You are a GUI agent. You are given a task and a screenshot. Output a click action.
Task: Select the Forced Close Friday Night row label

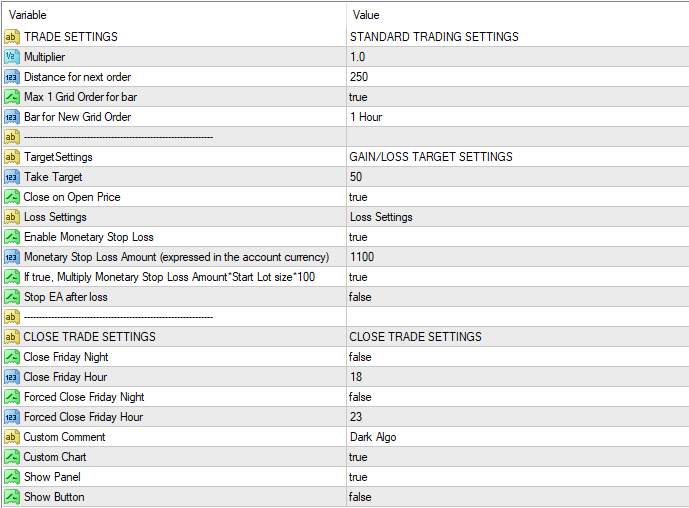(x=85, y=397)
